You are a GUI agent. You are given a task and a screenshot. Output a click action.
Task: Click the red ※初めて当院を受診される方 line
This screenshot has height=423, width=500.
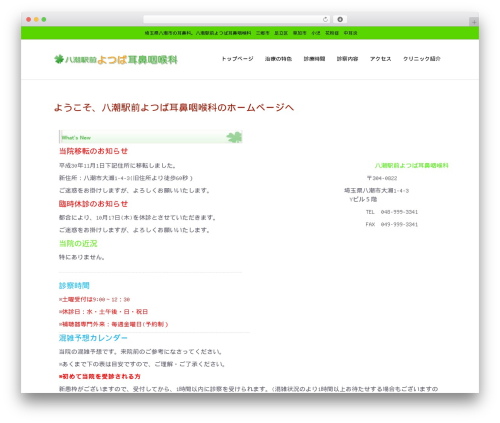[x=100, y=376]
